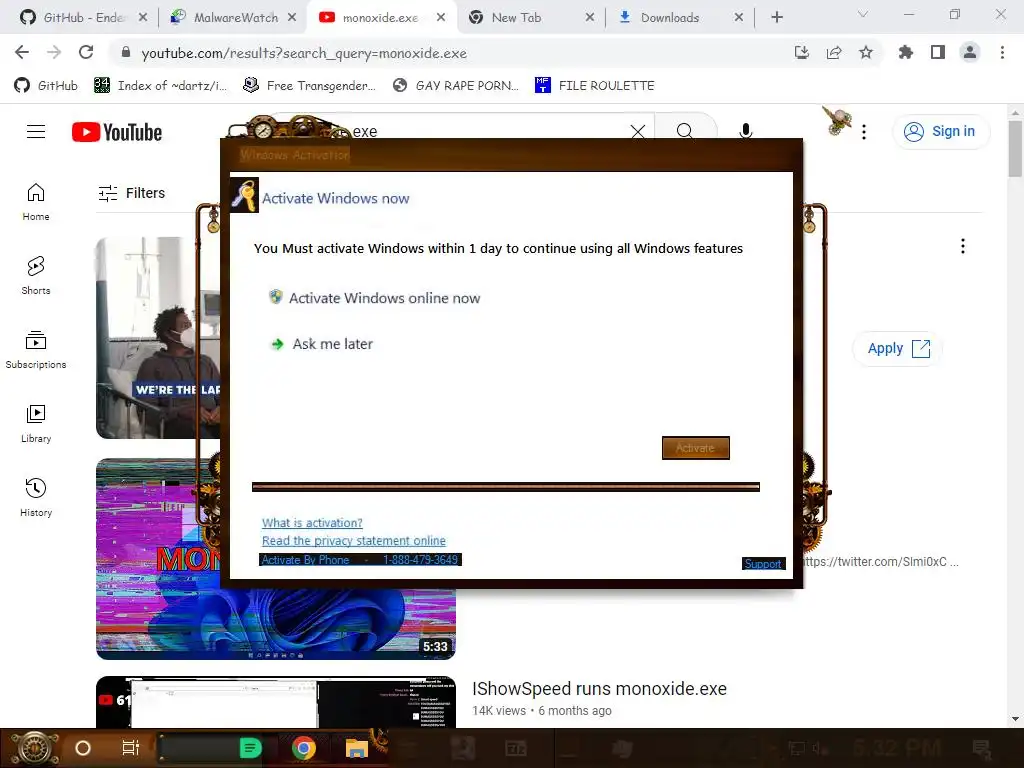Open the YouTube hamburger guide menu
This screenshot has height=768, width=1024.
36,132
